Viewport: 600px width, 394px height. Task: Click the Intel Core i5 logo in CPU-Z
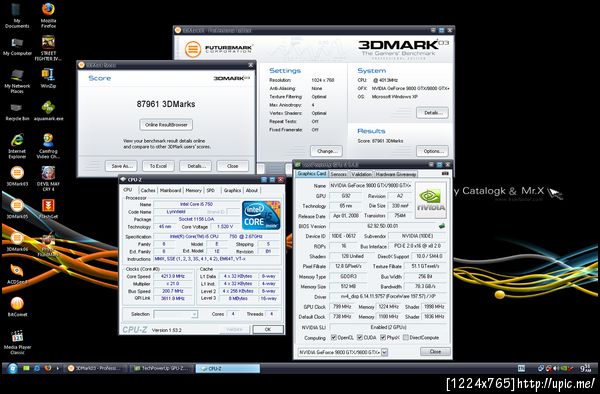[x=261, y=215]
